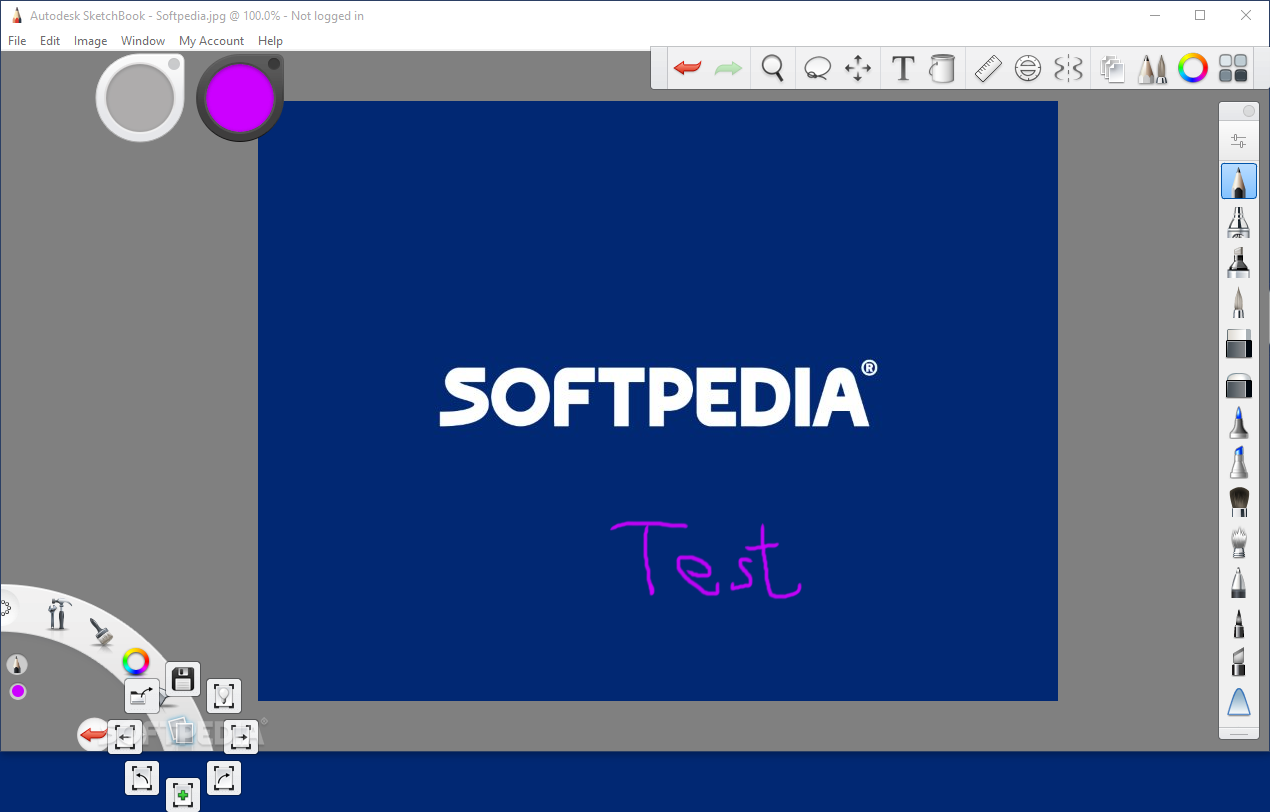Open the Window menu

pos(143,41)
